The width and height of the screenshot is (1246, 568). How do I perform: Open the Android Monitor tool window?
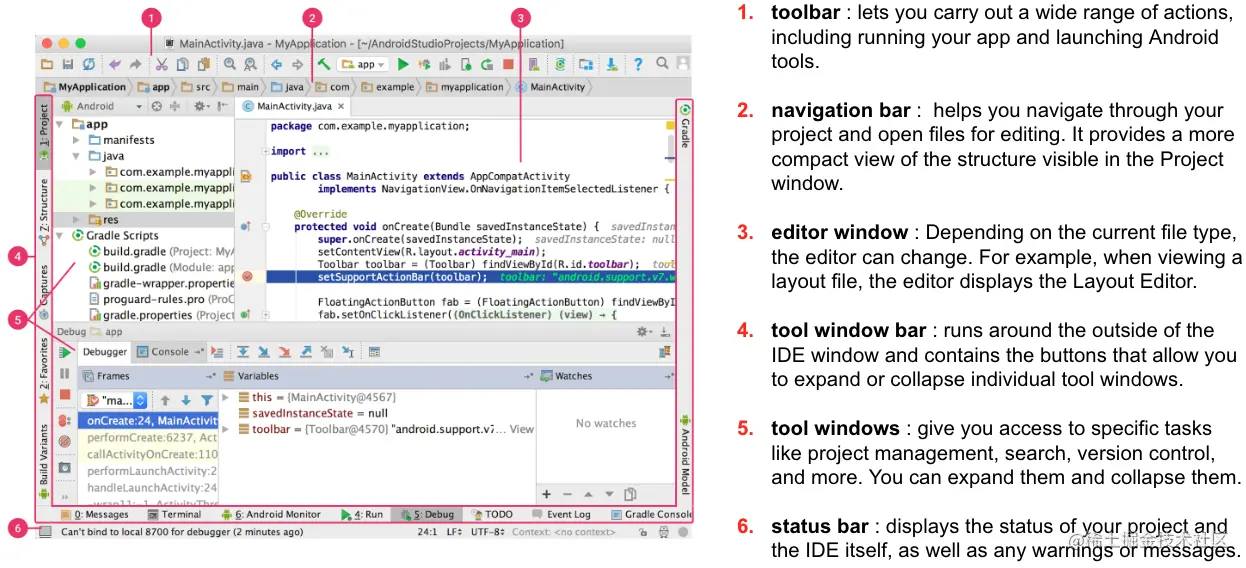click(271, 515)
